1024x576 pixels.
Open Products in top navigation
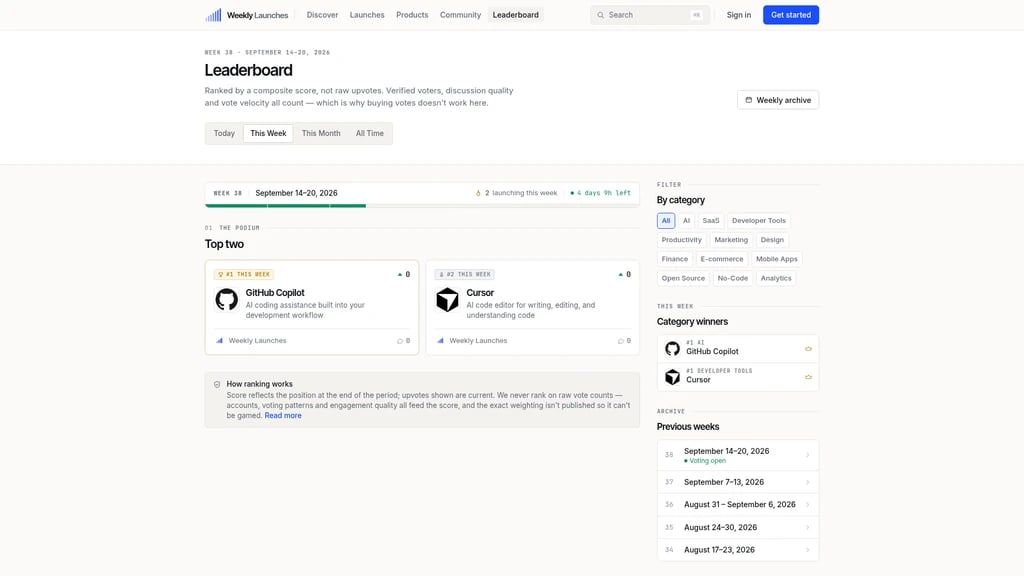click(x=412, y=15)
